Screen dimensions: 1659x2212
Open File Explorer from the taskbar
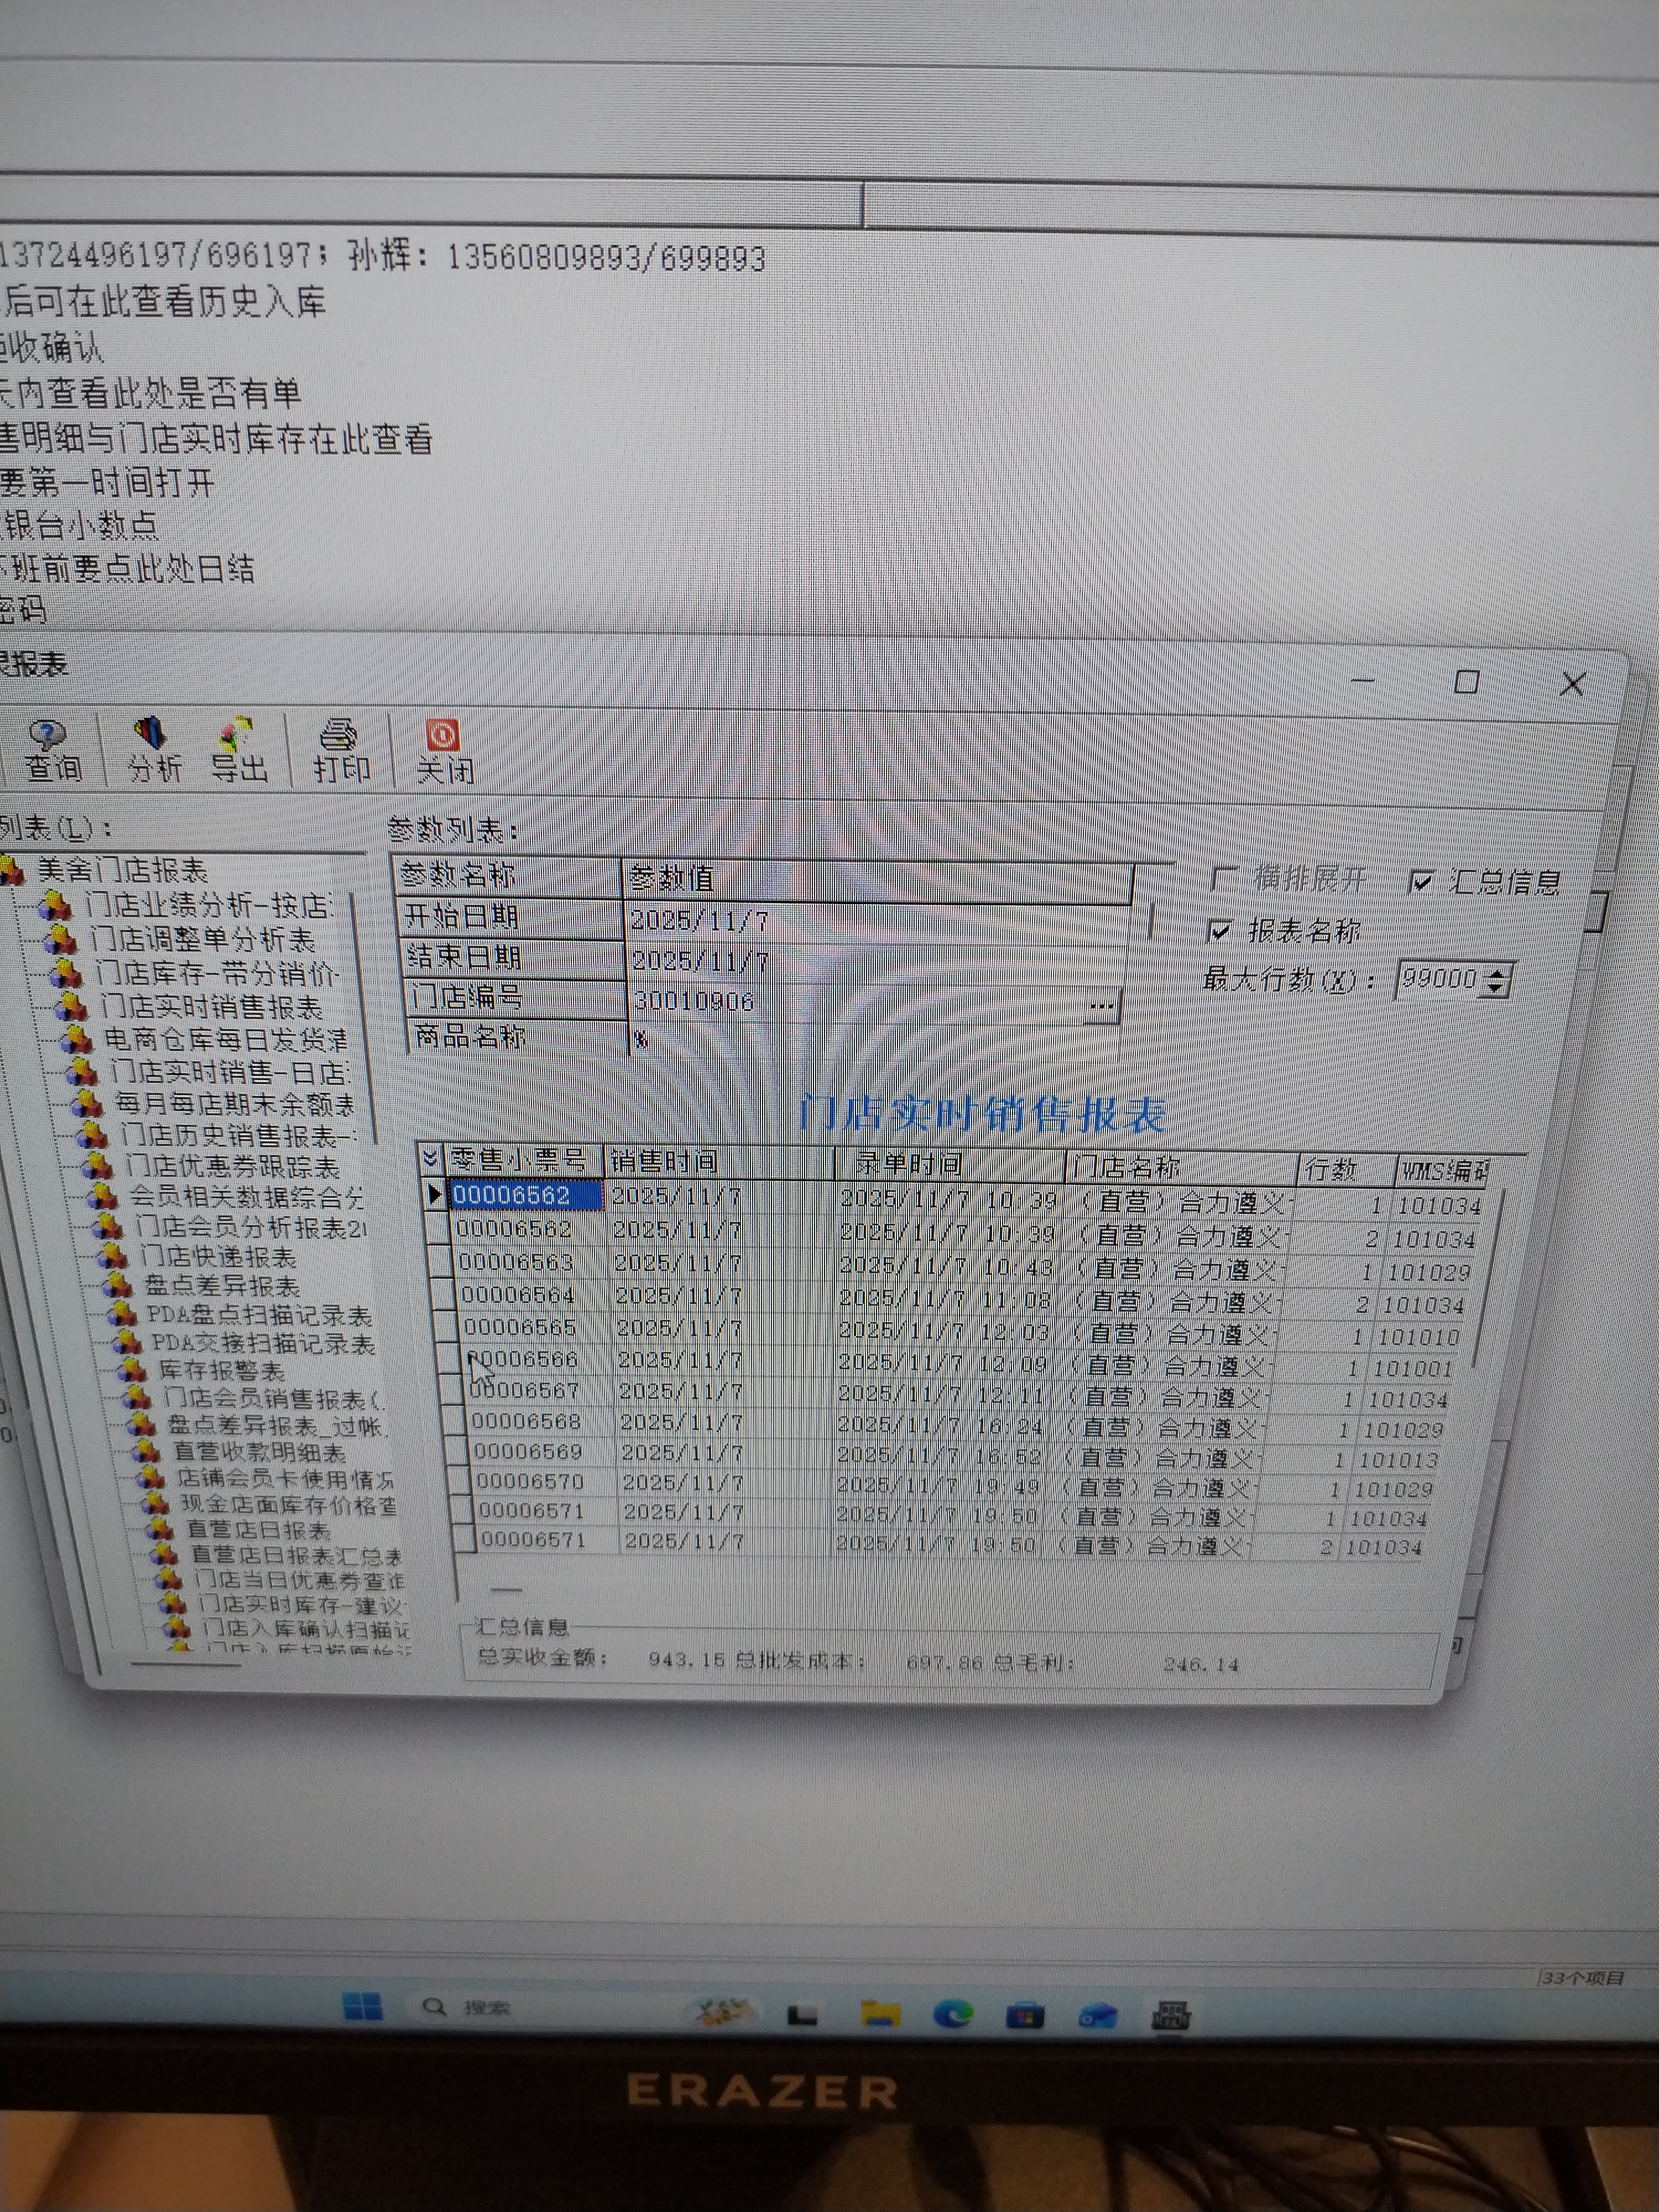pyautogui.click(x=880, y=2013)
